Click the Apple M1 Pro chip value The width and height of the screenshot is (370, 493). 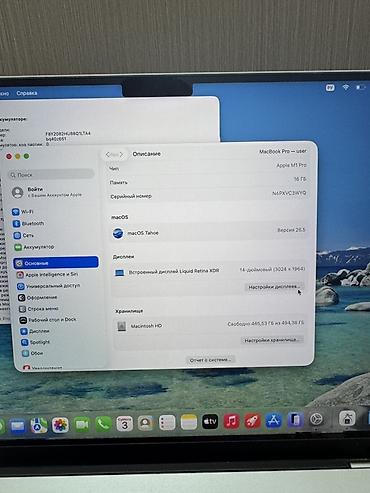(x=291, y=165)
